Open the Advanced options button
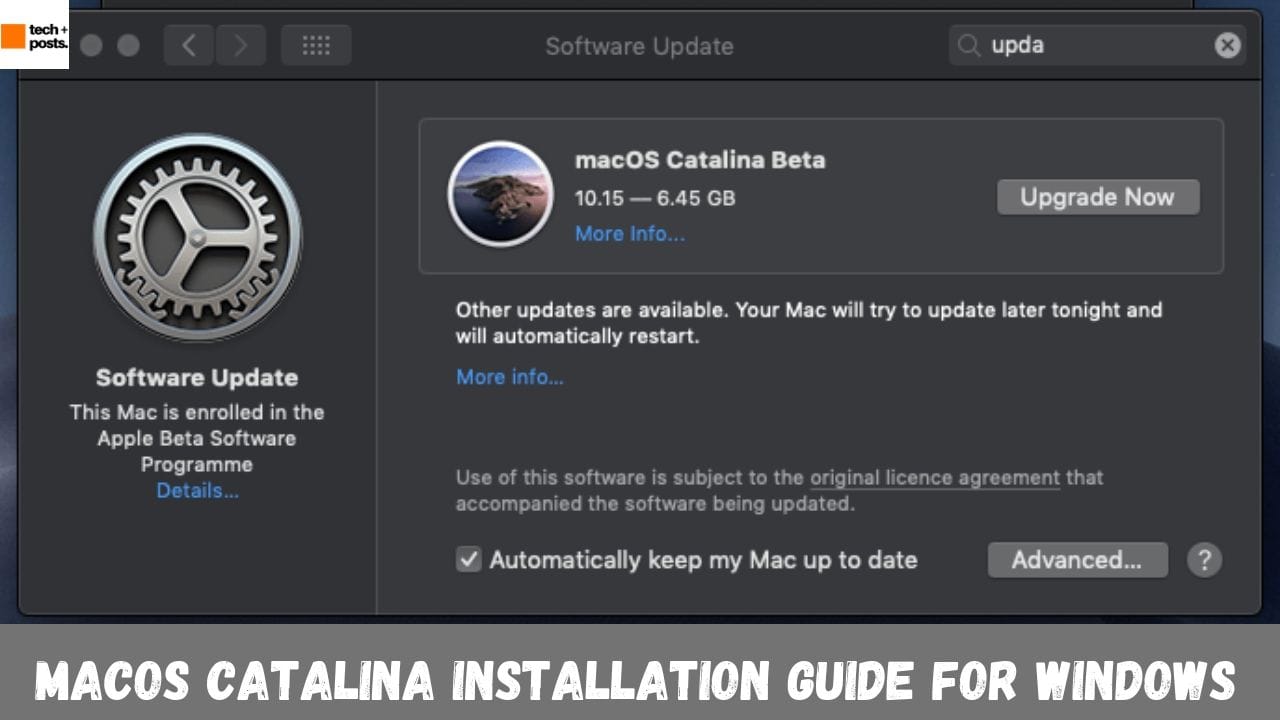1280x720 pixels. (x=1077, y=560)
